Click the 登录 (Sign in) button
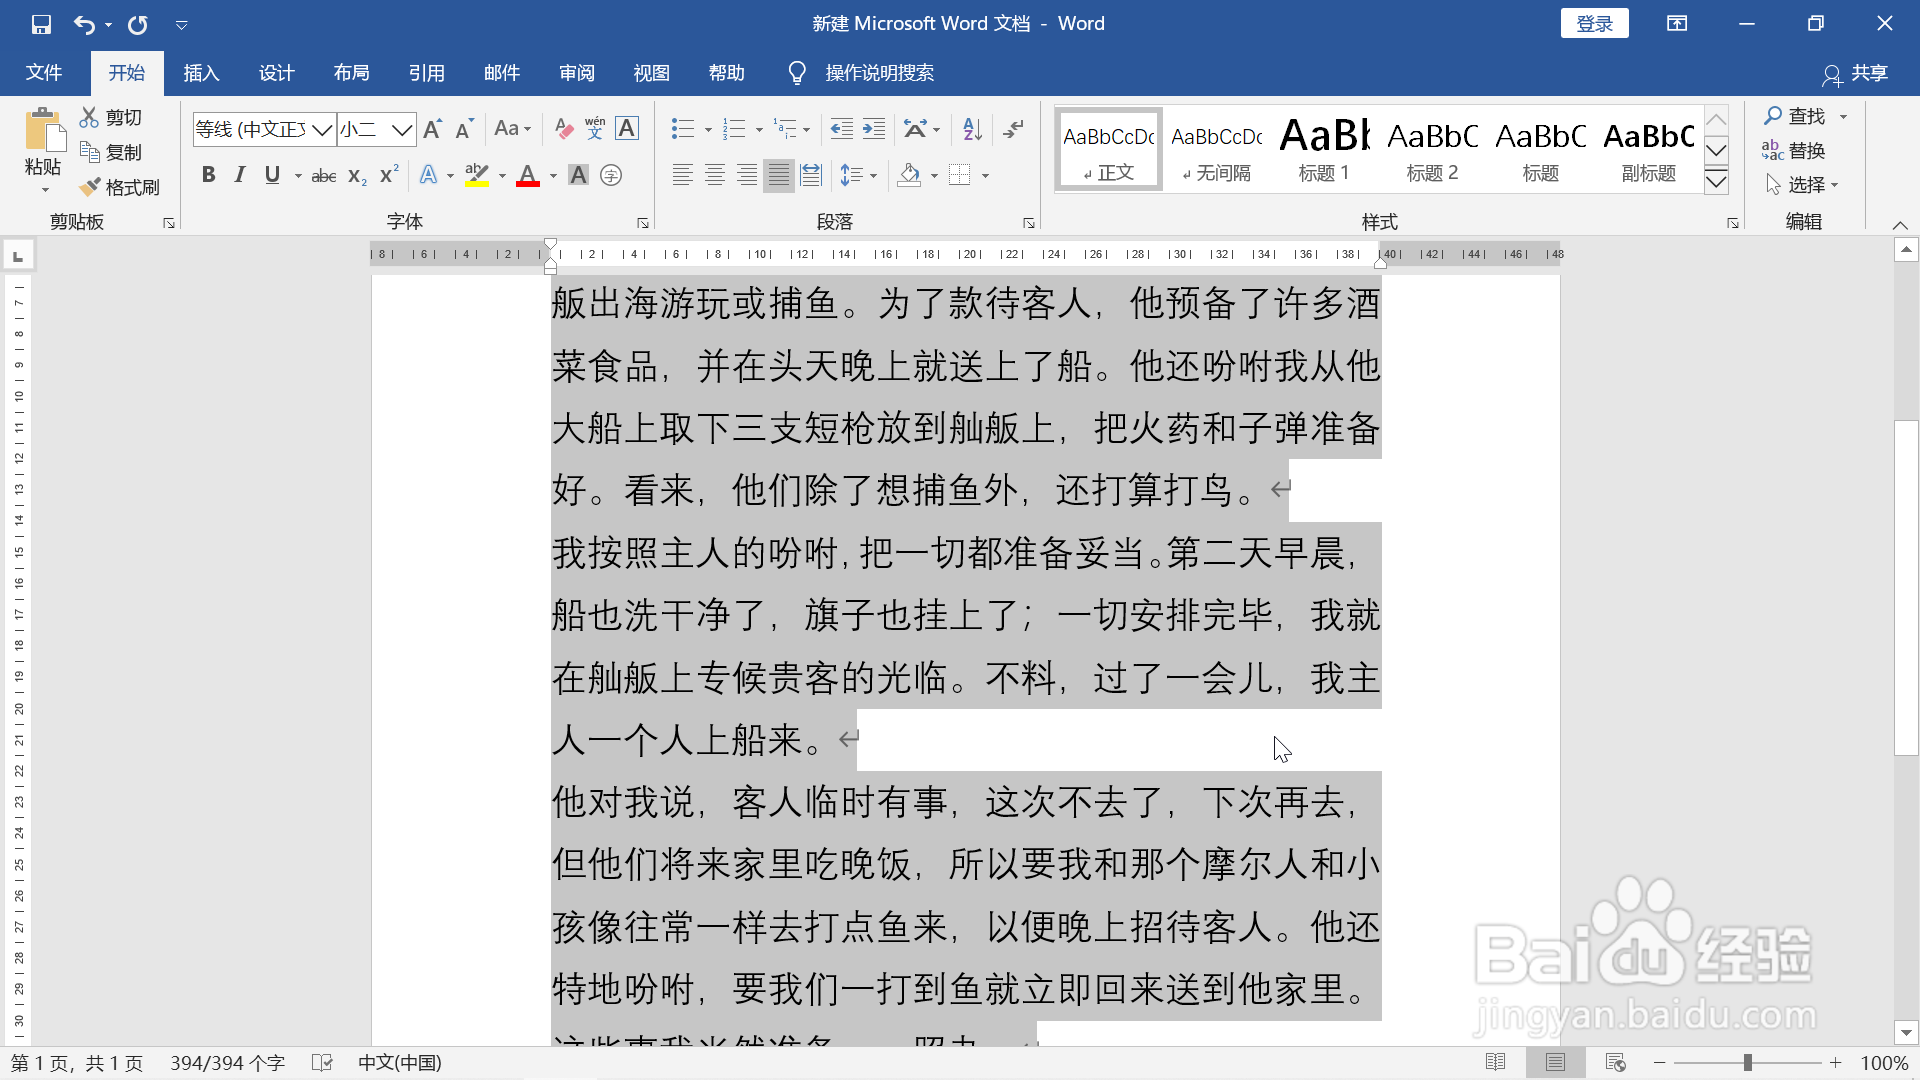 pos(1594,24)
